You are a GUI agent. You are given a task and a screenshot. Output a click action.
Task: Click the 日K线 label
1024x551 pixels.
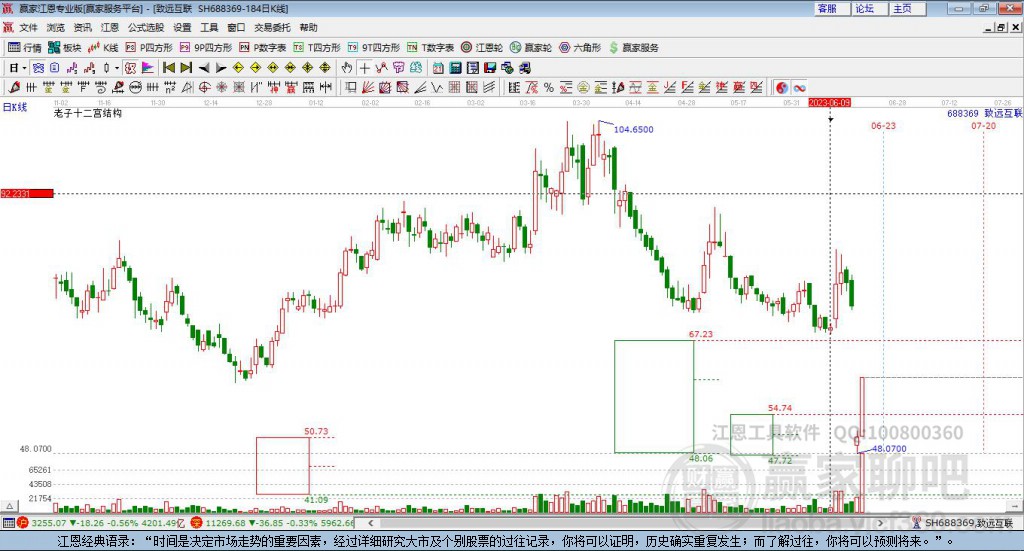point(15,107)
